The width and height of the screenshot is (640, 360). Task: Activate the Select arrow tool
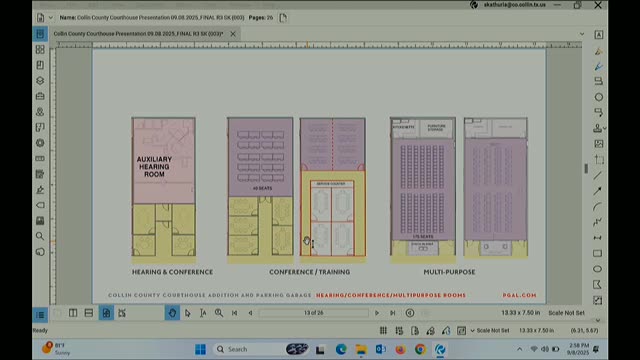point(187,313)
